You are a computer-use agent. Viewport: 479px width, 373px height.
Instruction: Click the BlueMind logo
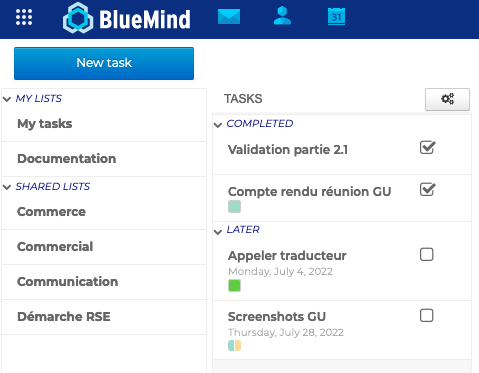127,18
